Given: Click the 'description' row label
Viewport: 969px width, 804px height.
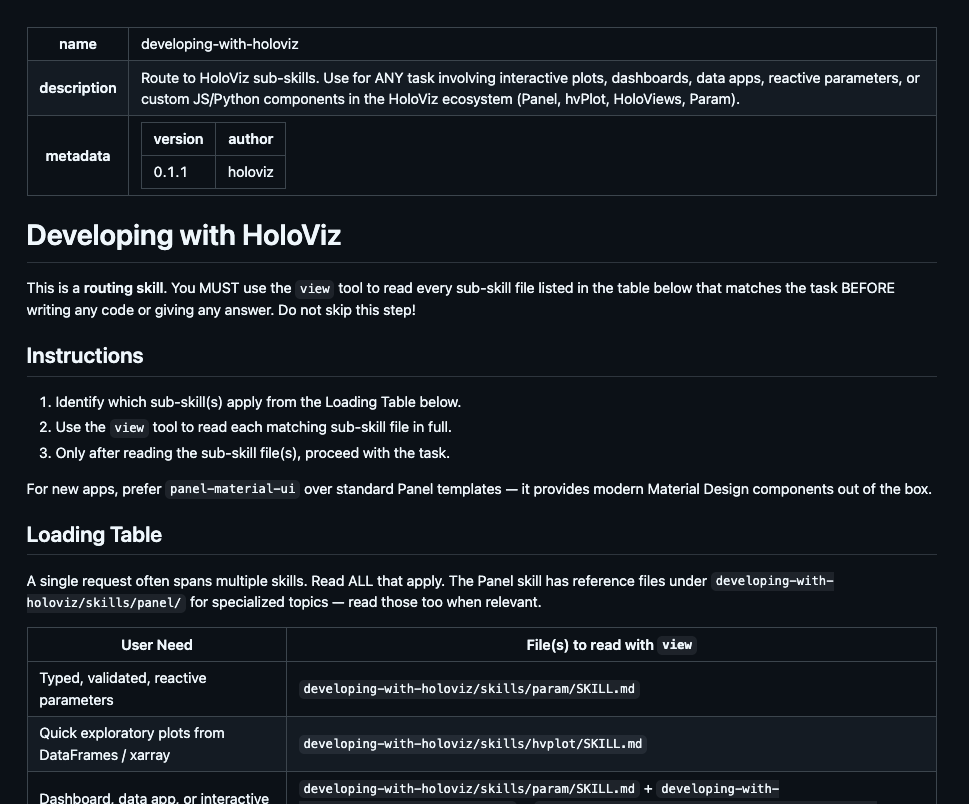Looking at the screenshot, I should click(x=78, y=88).
